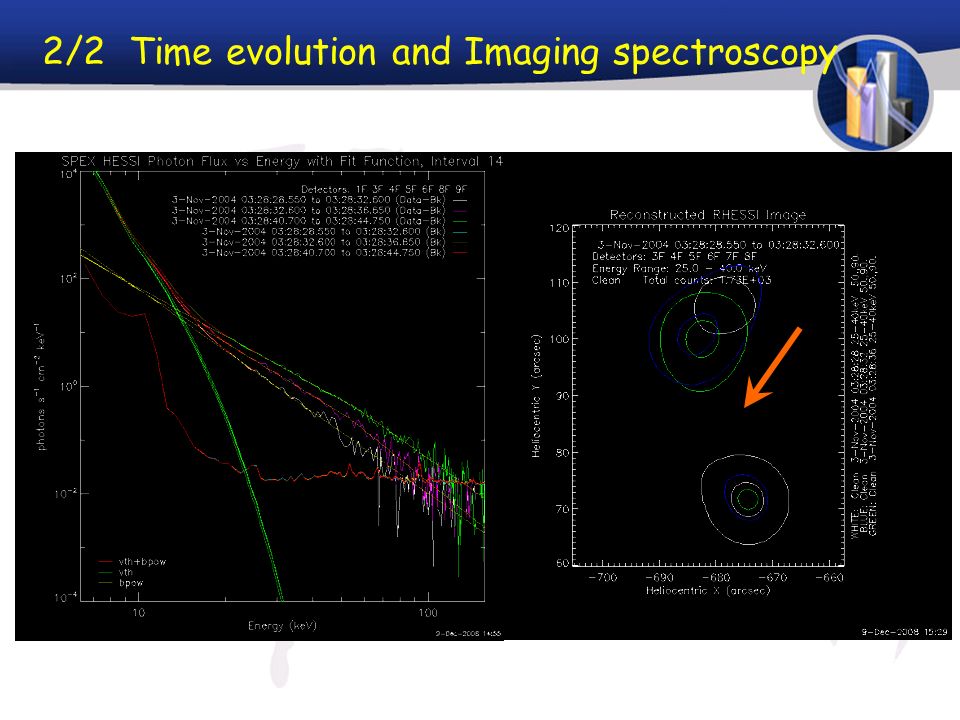Click the "photons s⁻¹ cm⁻² keV⁻¹" y-axis label
Screen dimensions: 960x720
pyautogui.click(x=40, y=386)
